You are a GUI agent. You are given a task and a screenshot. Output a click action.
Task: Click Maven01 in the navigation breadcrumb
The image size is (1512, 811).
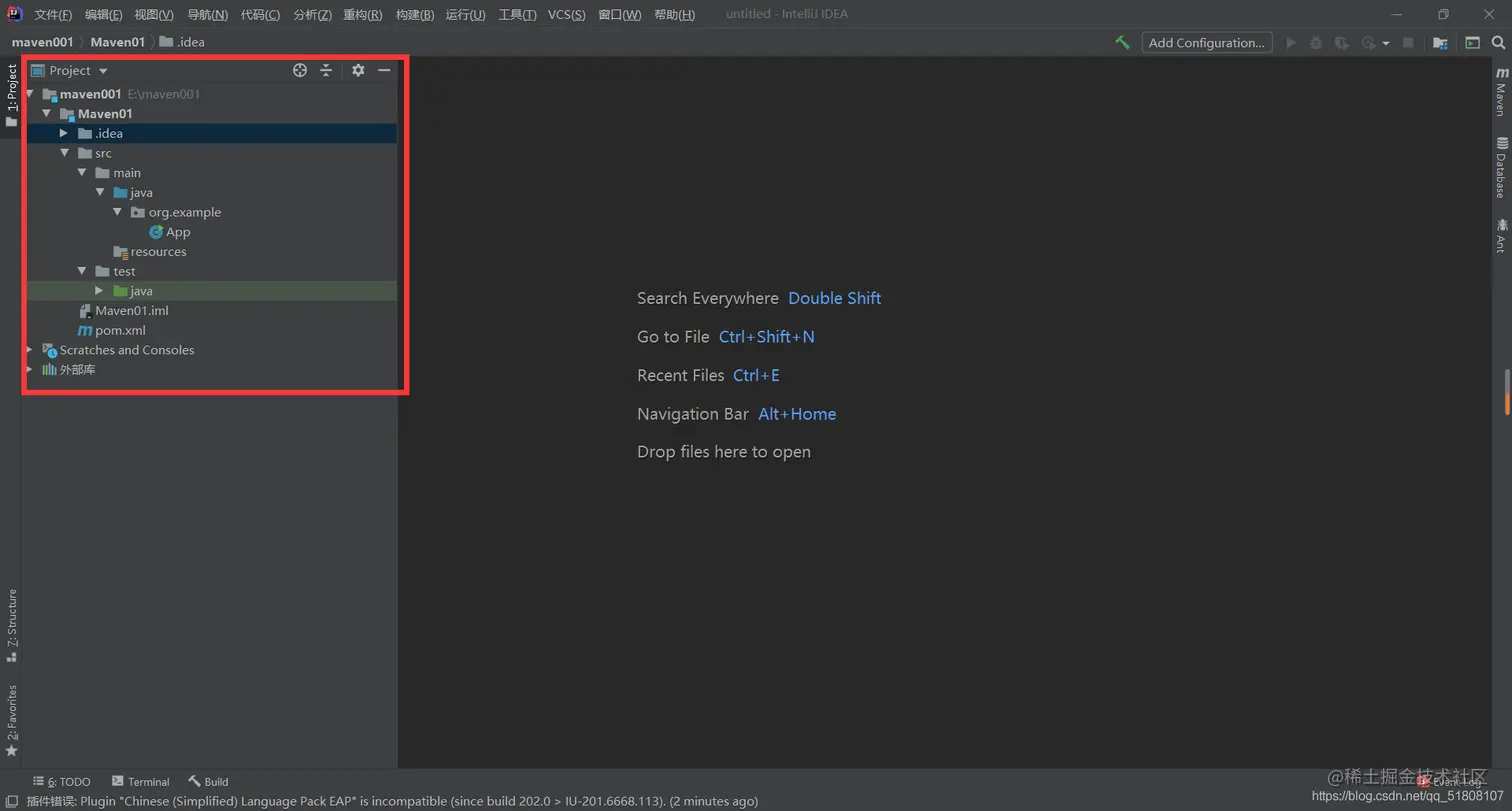tap(117, 42)
